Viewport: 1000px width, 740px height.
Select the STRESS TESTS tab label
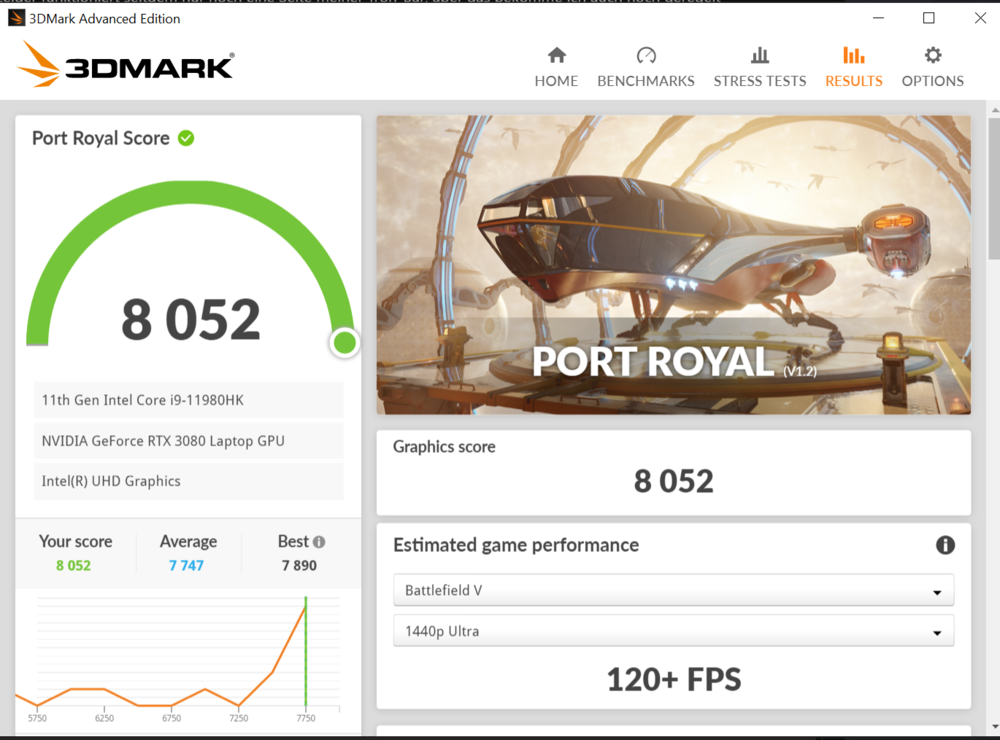pyautogui.click(x=760, y=81)
